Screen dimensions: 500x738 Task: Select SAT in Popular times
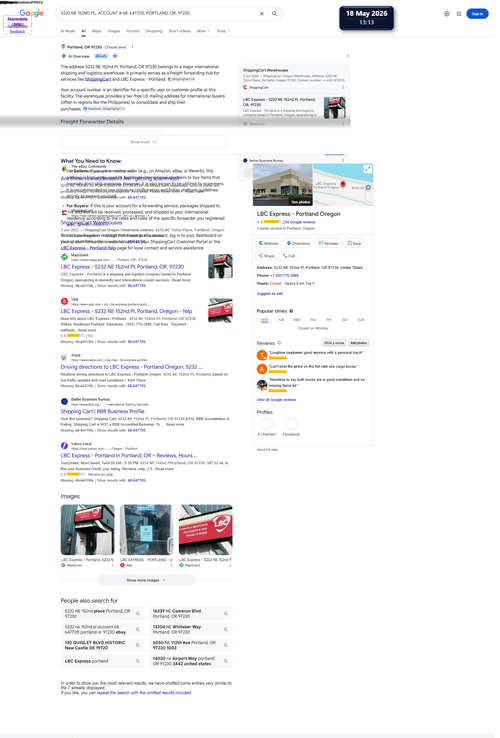point(345,320)
